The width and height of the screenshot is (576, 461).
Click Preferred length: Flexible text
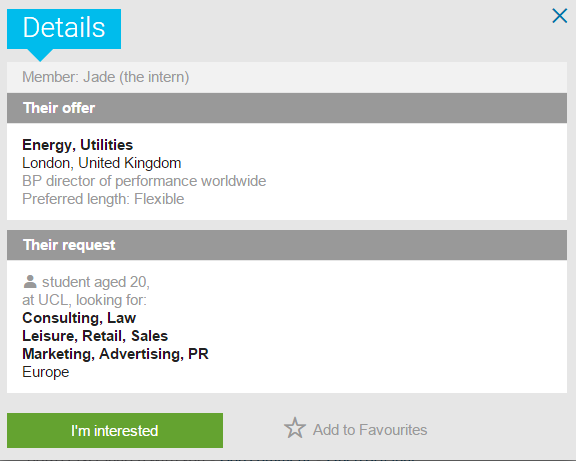tap(103, 199)
